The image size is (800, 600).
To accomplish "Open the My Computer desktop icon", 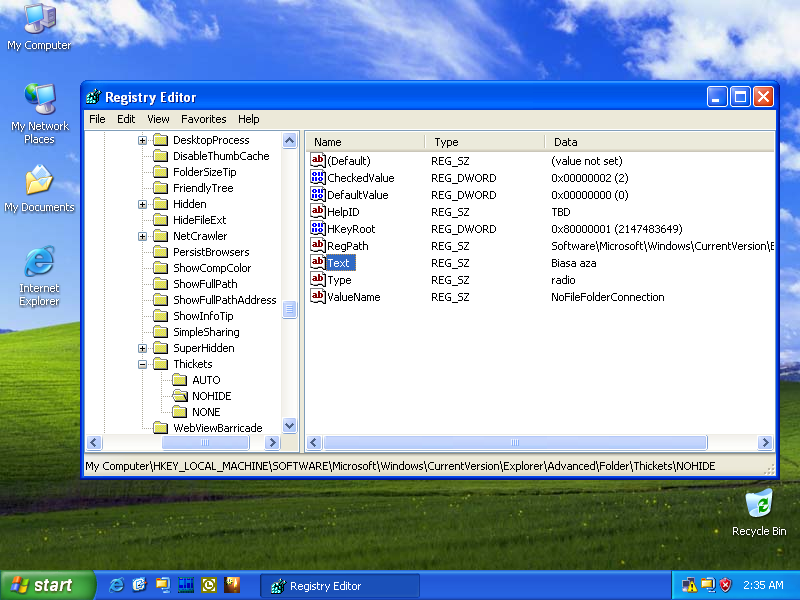I will tap(39, 27).
